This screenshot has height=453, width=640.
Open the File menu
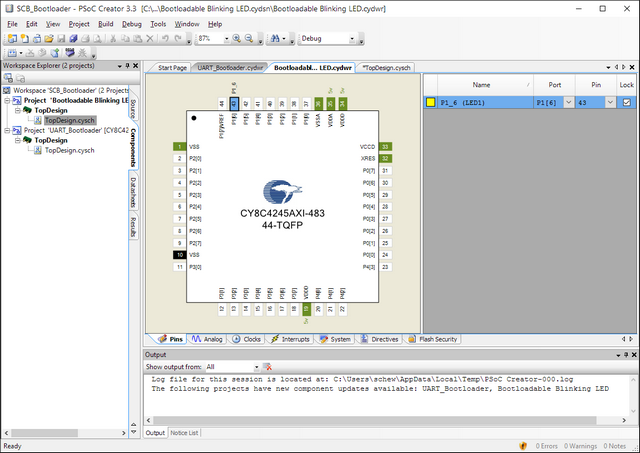tap(12, 24)
